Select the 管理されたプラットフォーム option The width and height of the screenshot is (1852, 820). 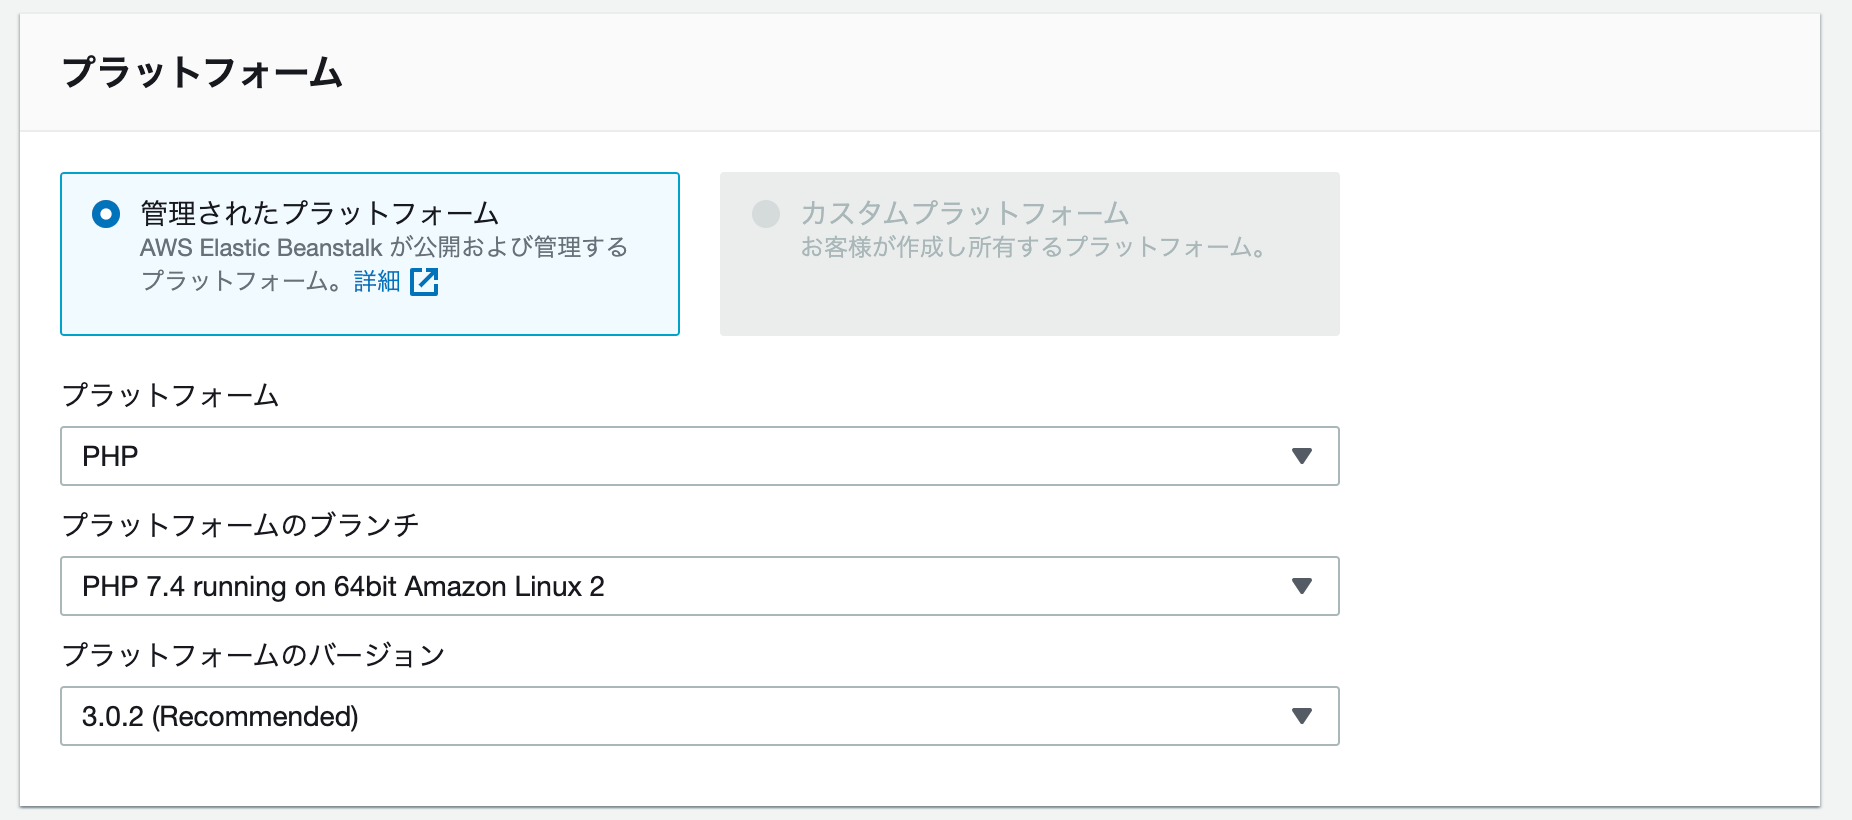320,213
